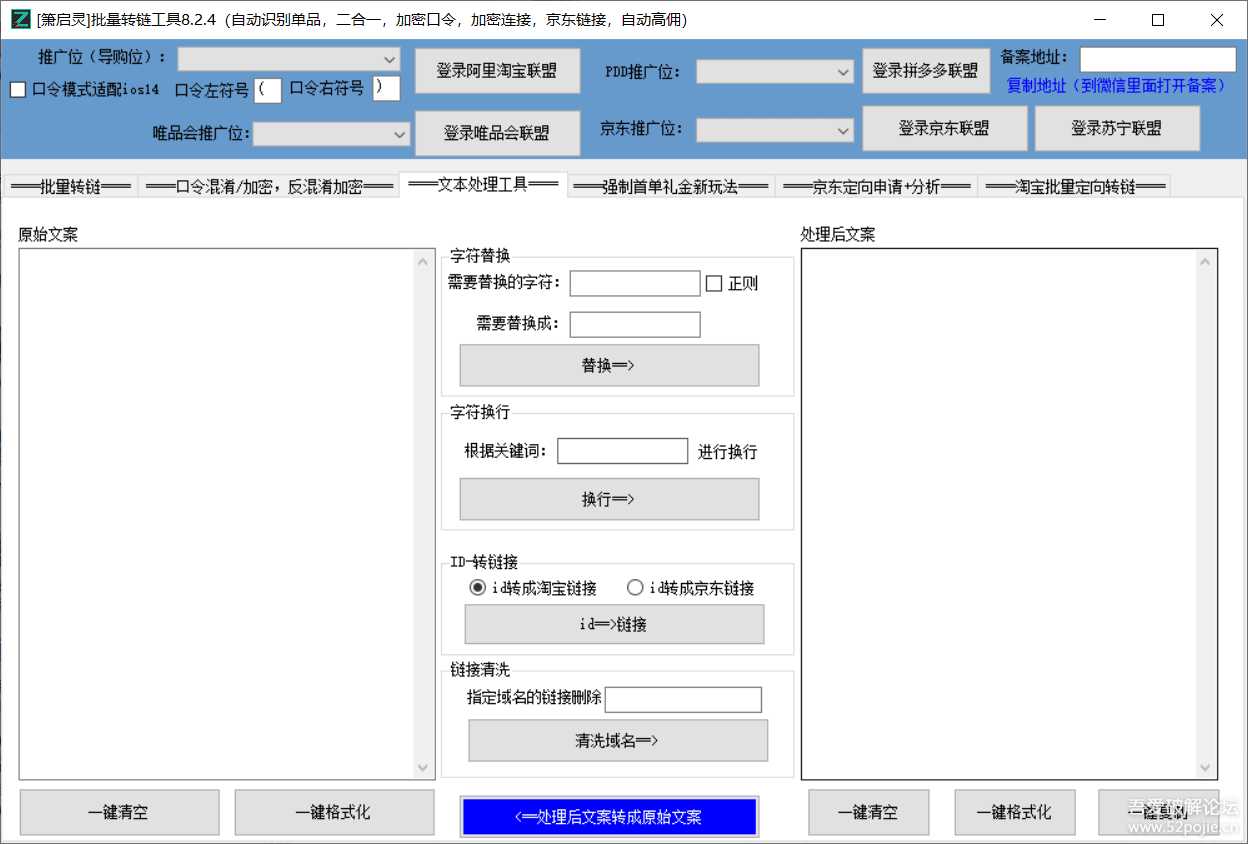Click the 备案地址 input field
Screen dimensions: 1248x844
1157,59
